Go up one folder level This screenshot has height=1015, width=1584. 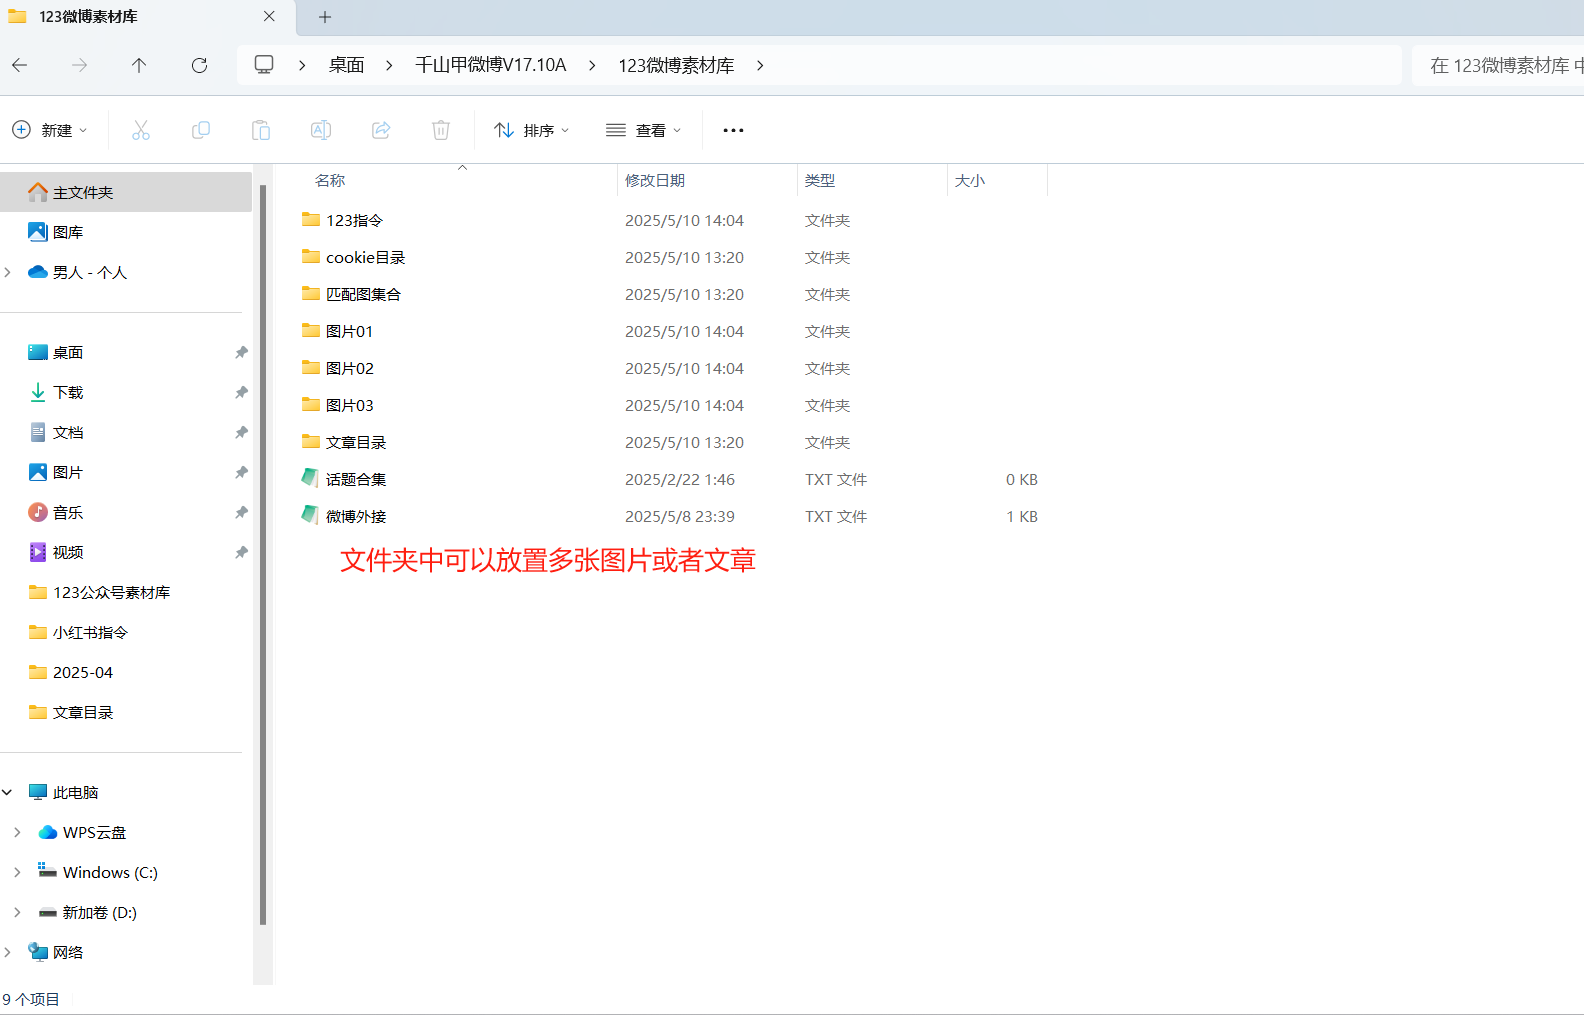pos(139,65)
